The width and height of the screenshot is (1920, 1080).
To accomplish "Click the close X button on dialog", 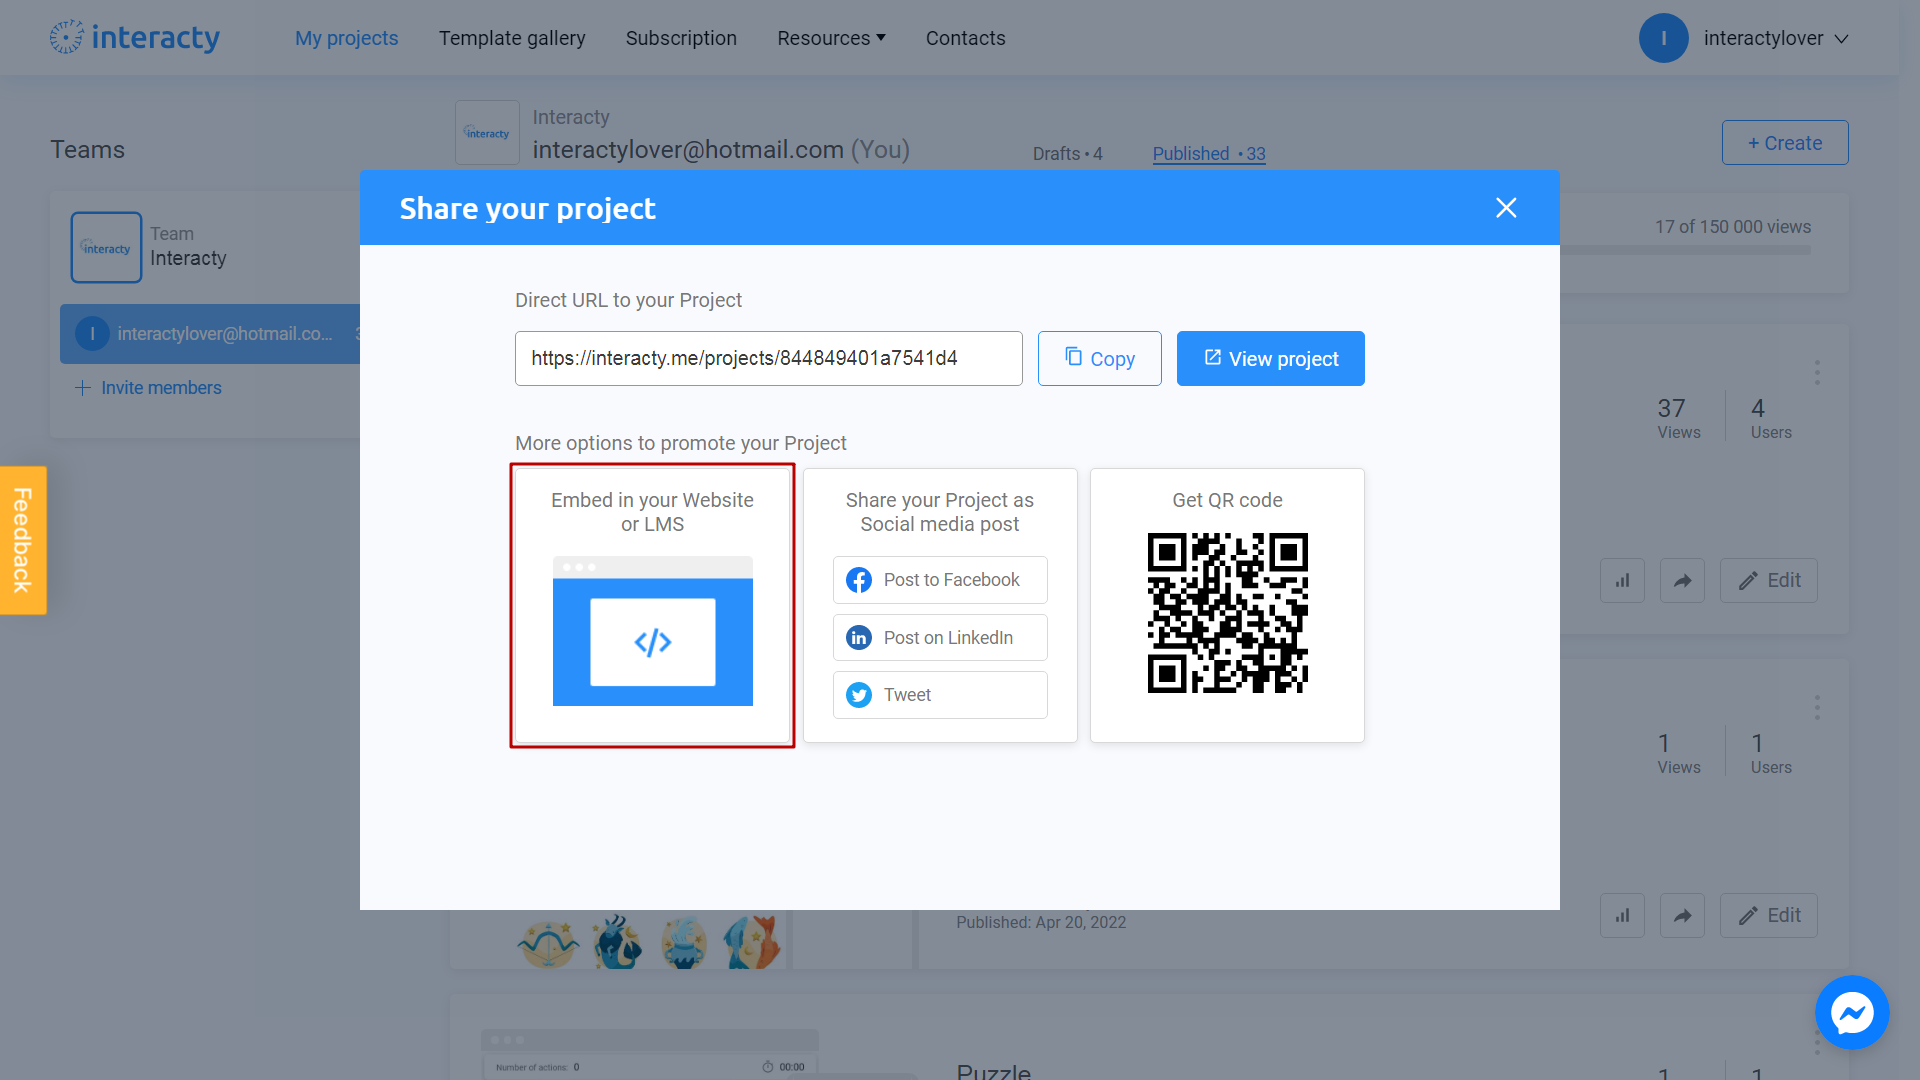I will [x=1506, y=208].
